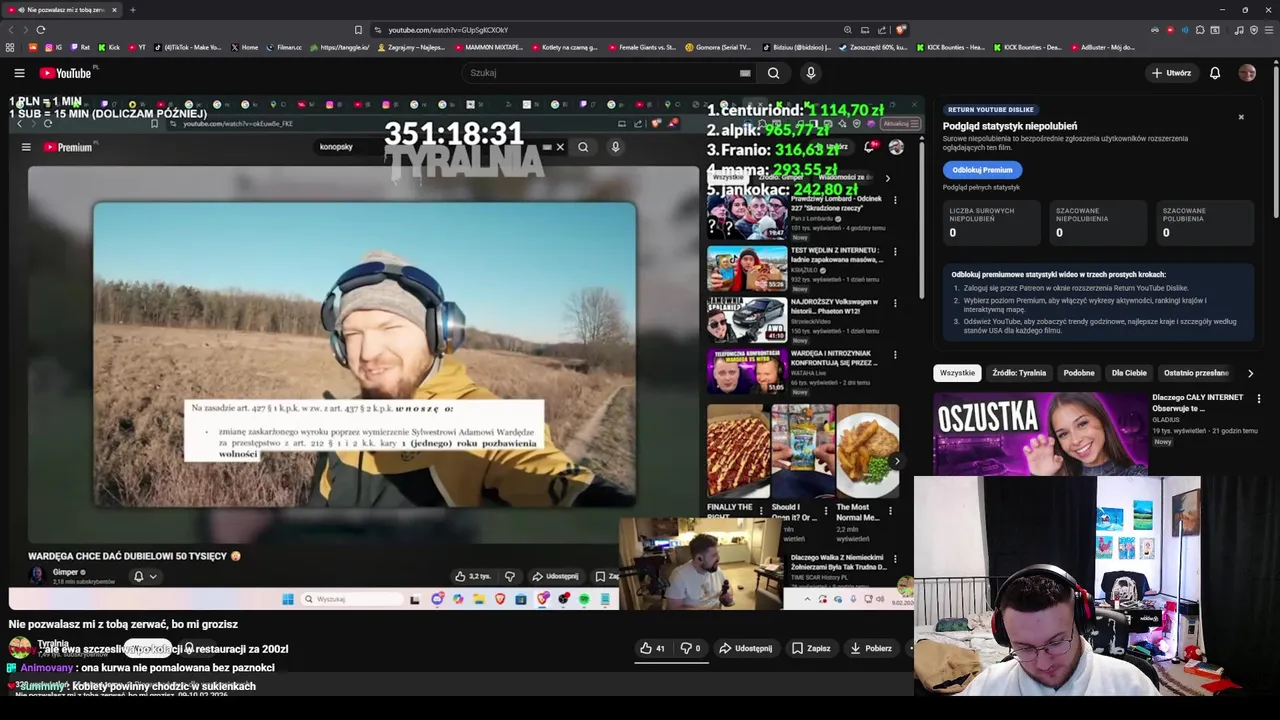Like the video with 41 likes

click(651, 648)
